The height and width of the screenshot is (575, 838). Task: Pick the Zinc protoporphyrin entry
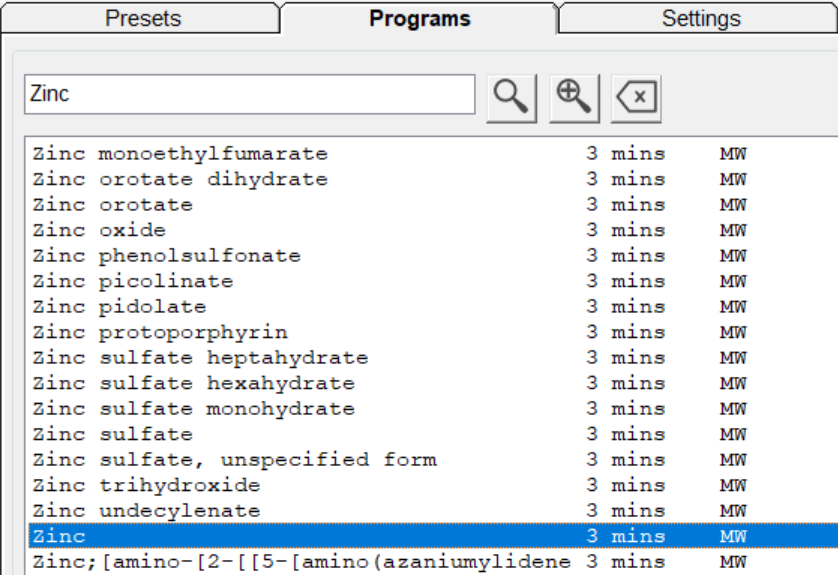pyautogui.click(x=160, y=332)
